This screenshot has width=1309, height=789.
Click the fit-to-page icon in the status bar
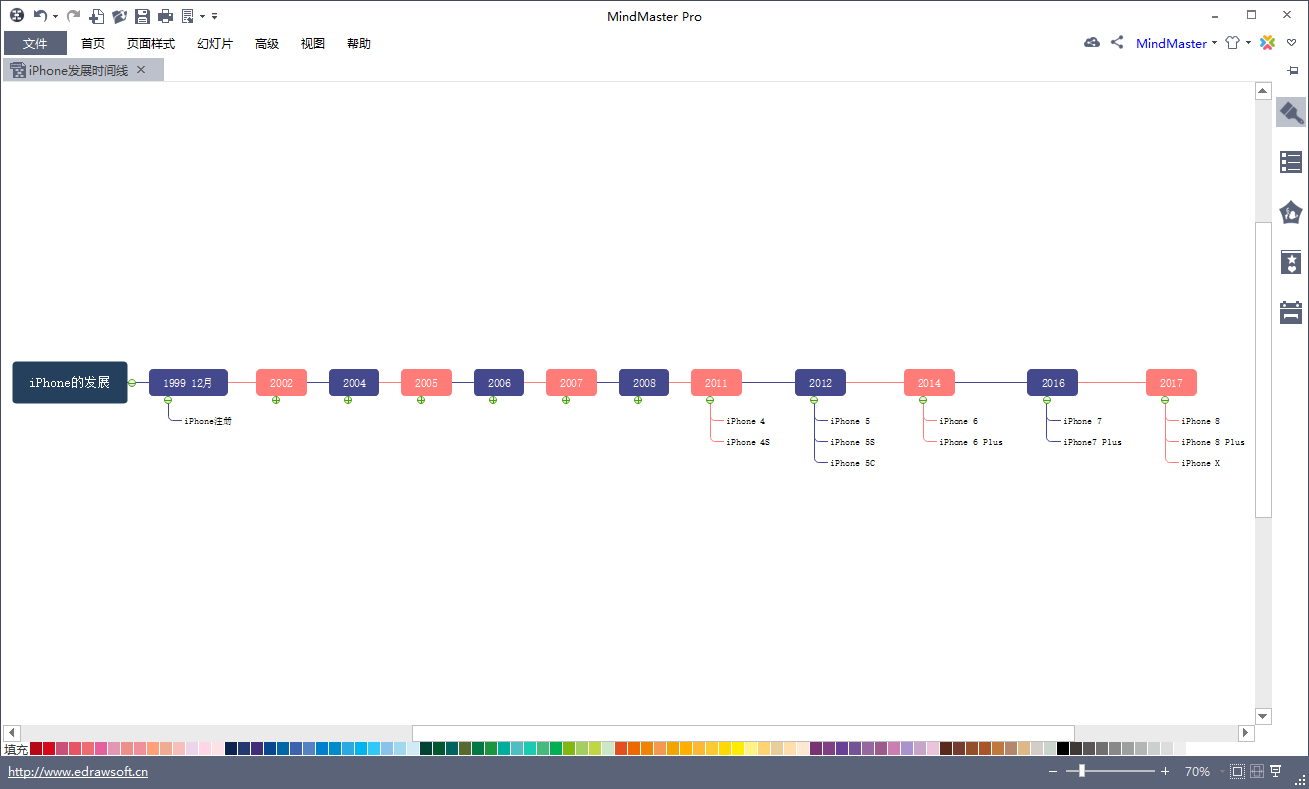tap(1238, 771)
